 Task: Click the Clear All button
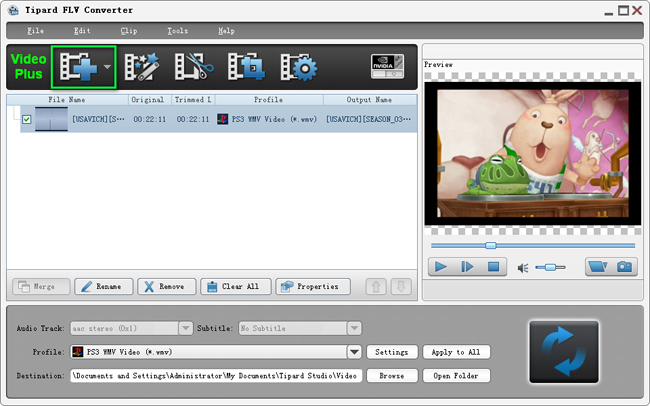[235, 287]
